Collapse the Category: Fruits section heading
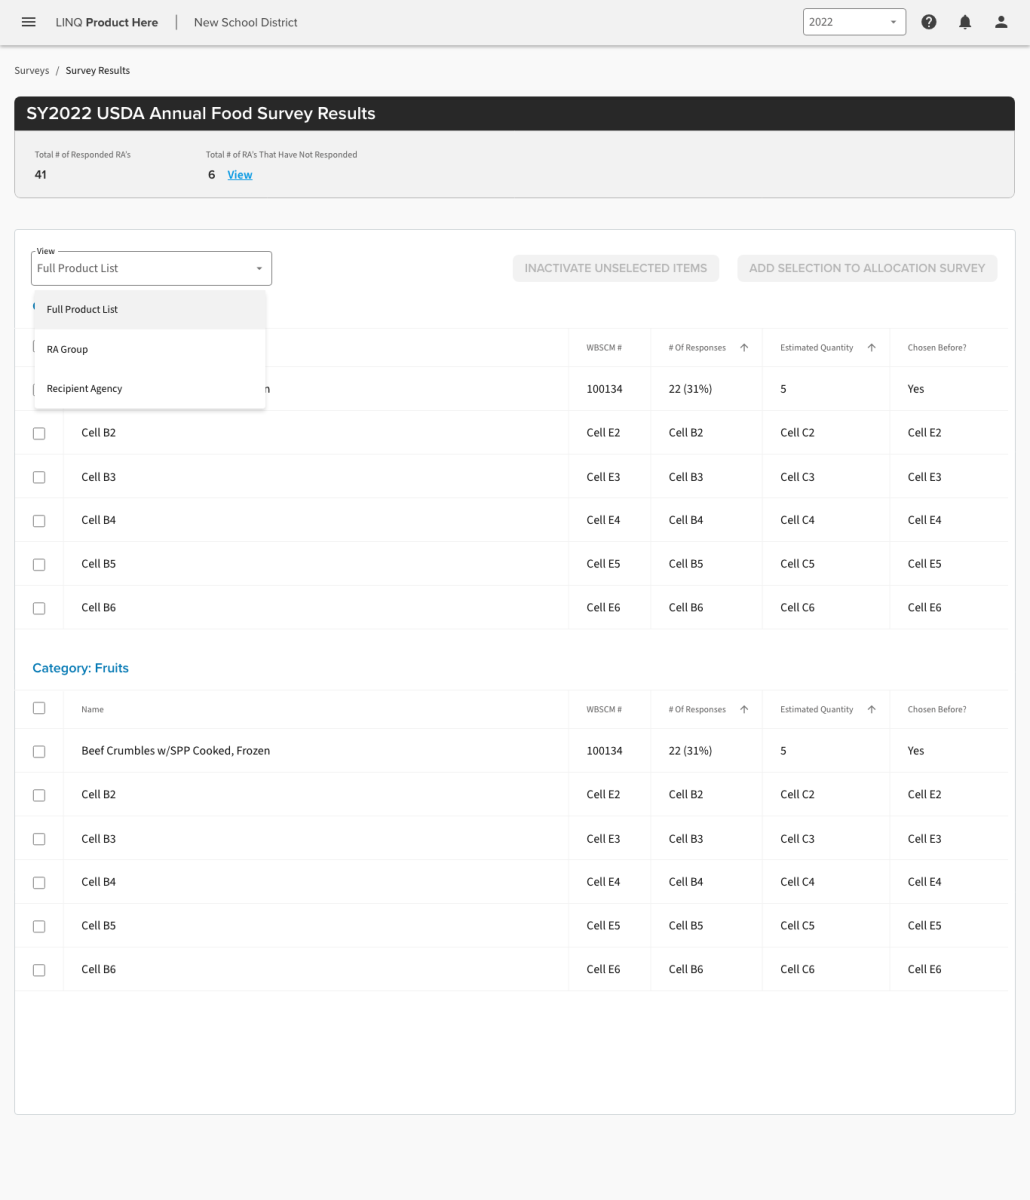This screenshot has width=1030, height=1200. 80,668
